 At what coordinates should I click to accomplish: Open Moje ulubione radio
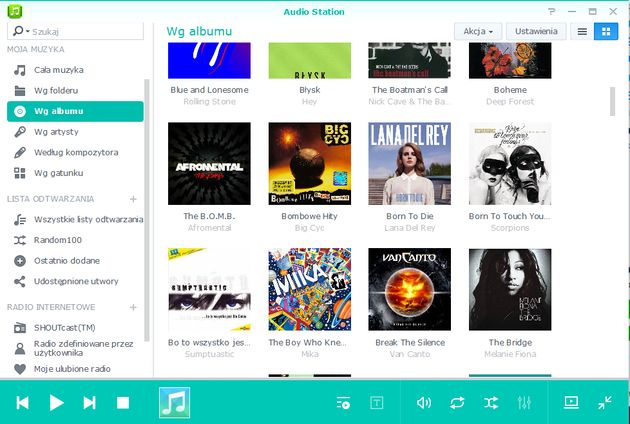coord(75,369)
